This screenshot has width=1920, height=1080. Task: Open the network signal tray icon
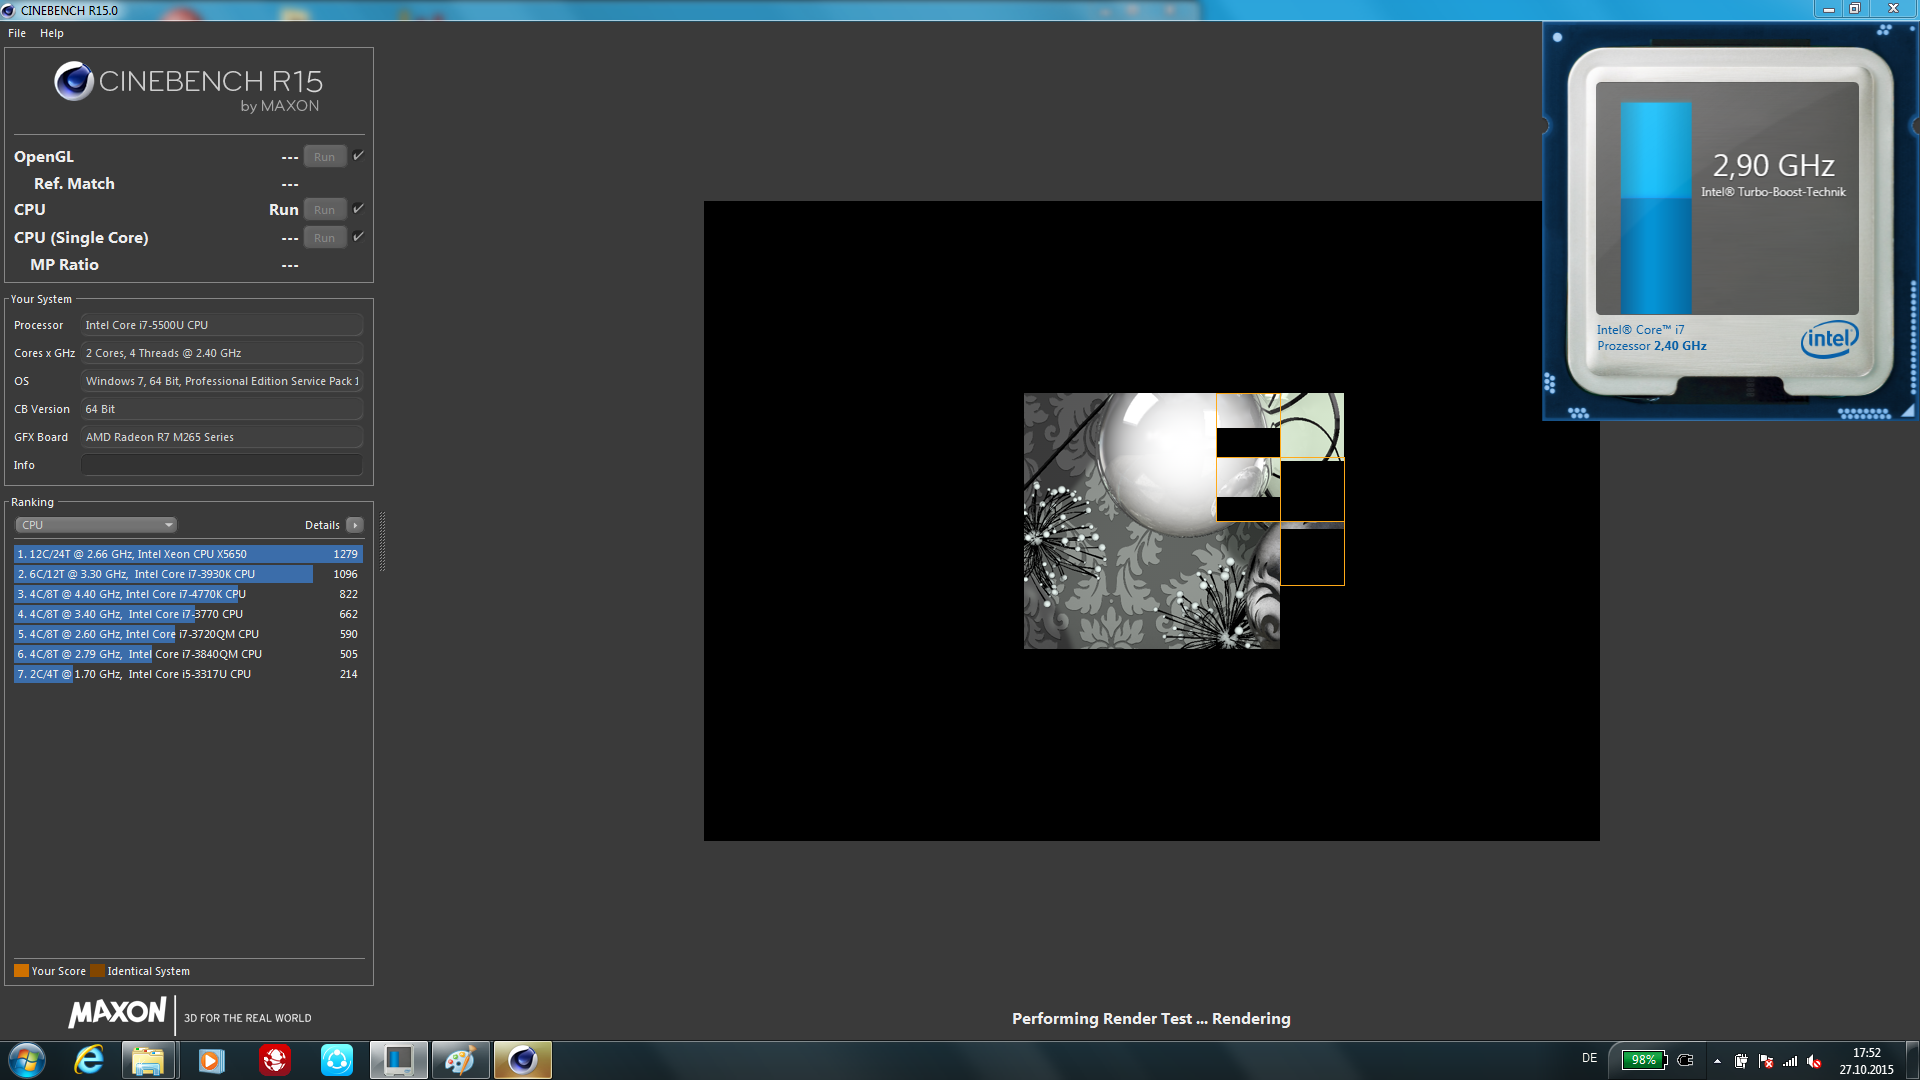[1790, 1061]
